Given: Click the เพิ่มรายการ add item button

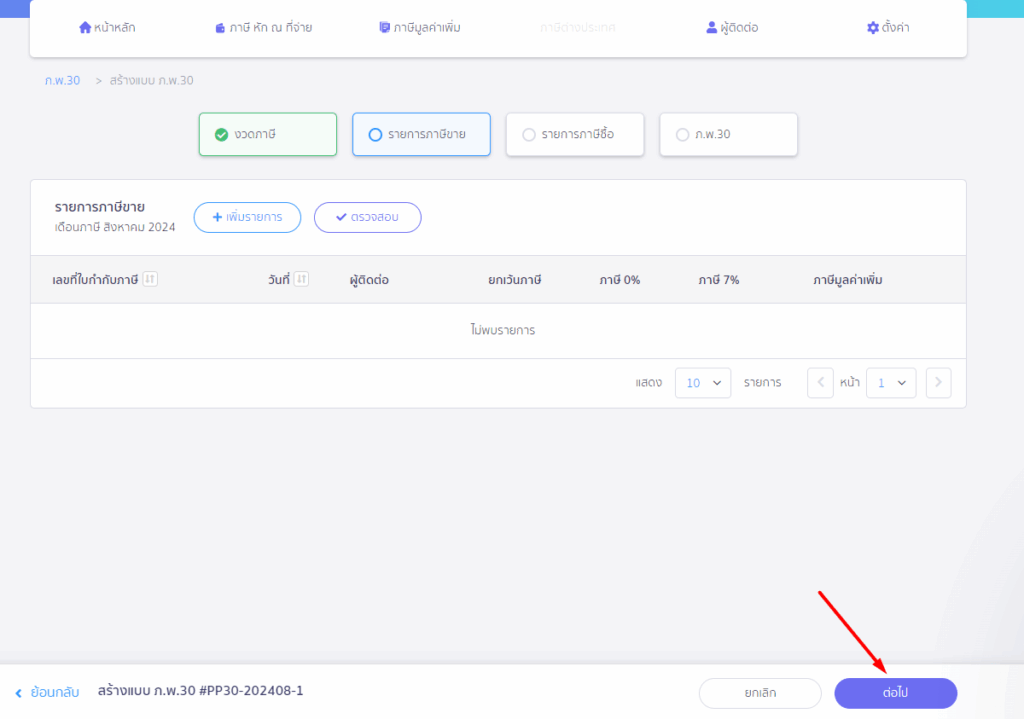Looking at the screenshot, I should (x=247, y=217).
